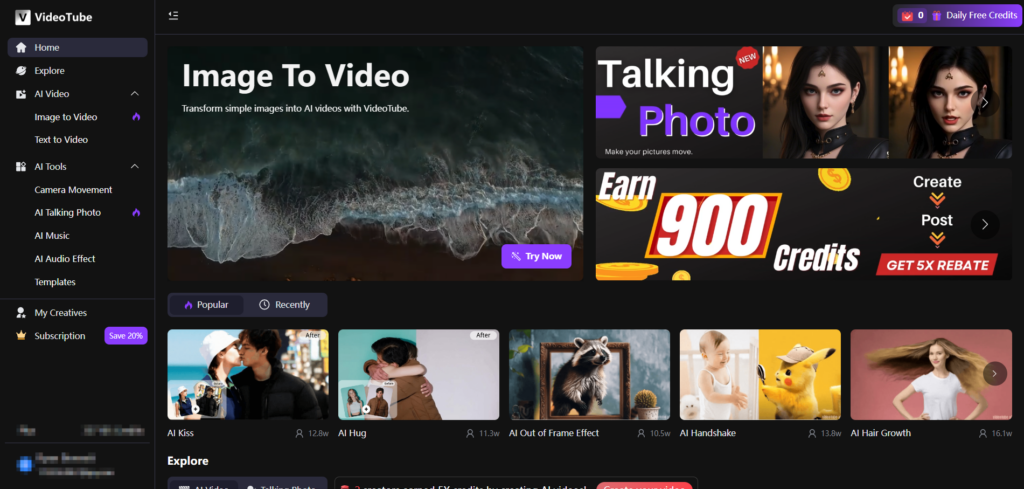Click the AI Handshake title text
The height and width of the screenshot is (489, 1024).
point(709,433)
